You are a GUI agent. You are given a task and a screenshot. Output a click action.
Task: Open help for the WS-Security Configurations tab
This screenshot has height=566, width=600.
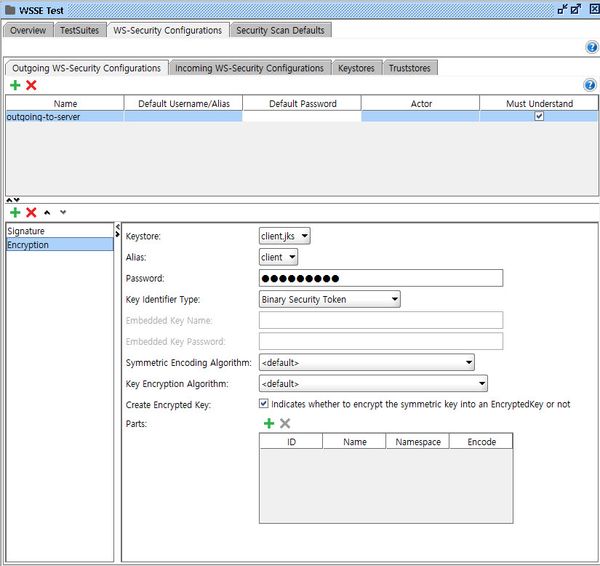[x=591, y=47]
